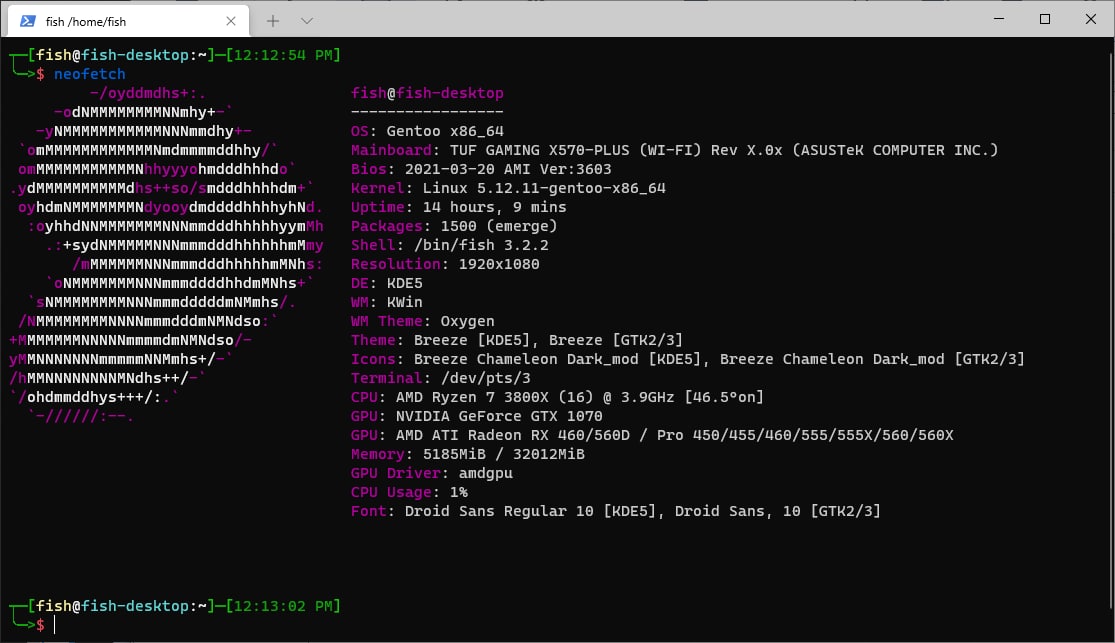Click the Gentoo ASCII art logo
The height and width of the screenshot is (643, 1115).
click(167, 255)
